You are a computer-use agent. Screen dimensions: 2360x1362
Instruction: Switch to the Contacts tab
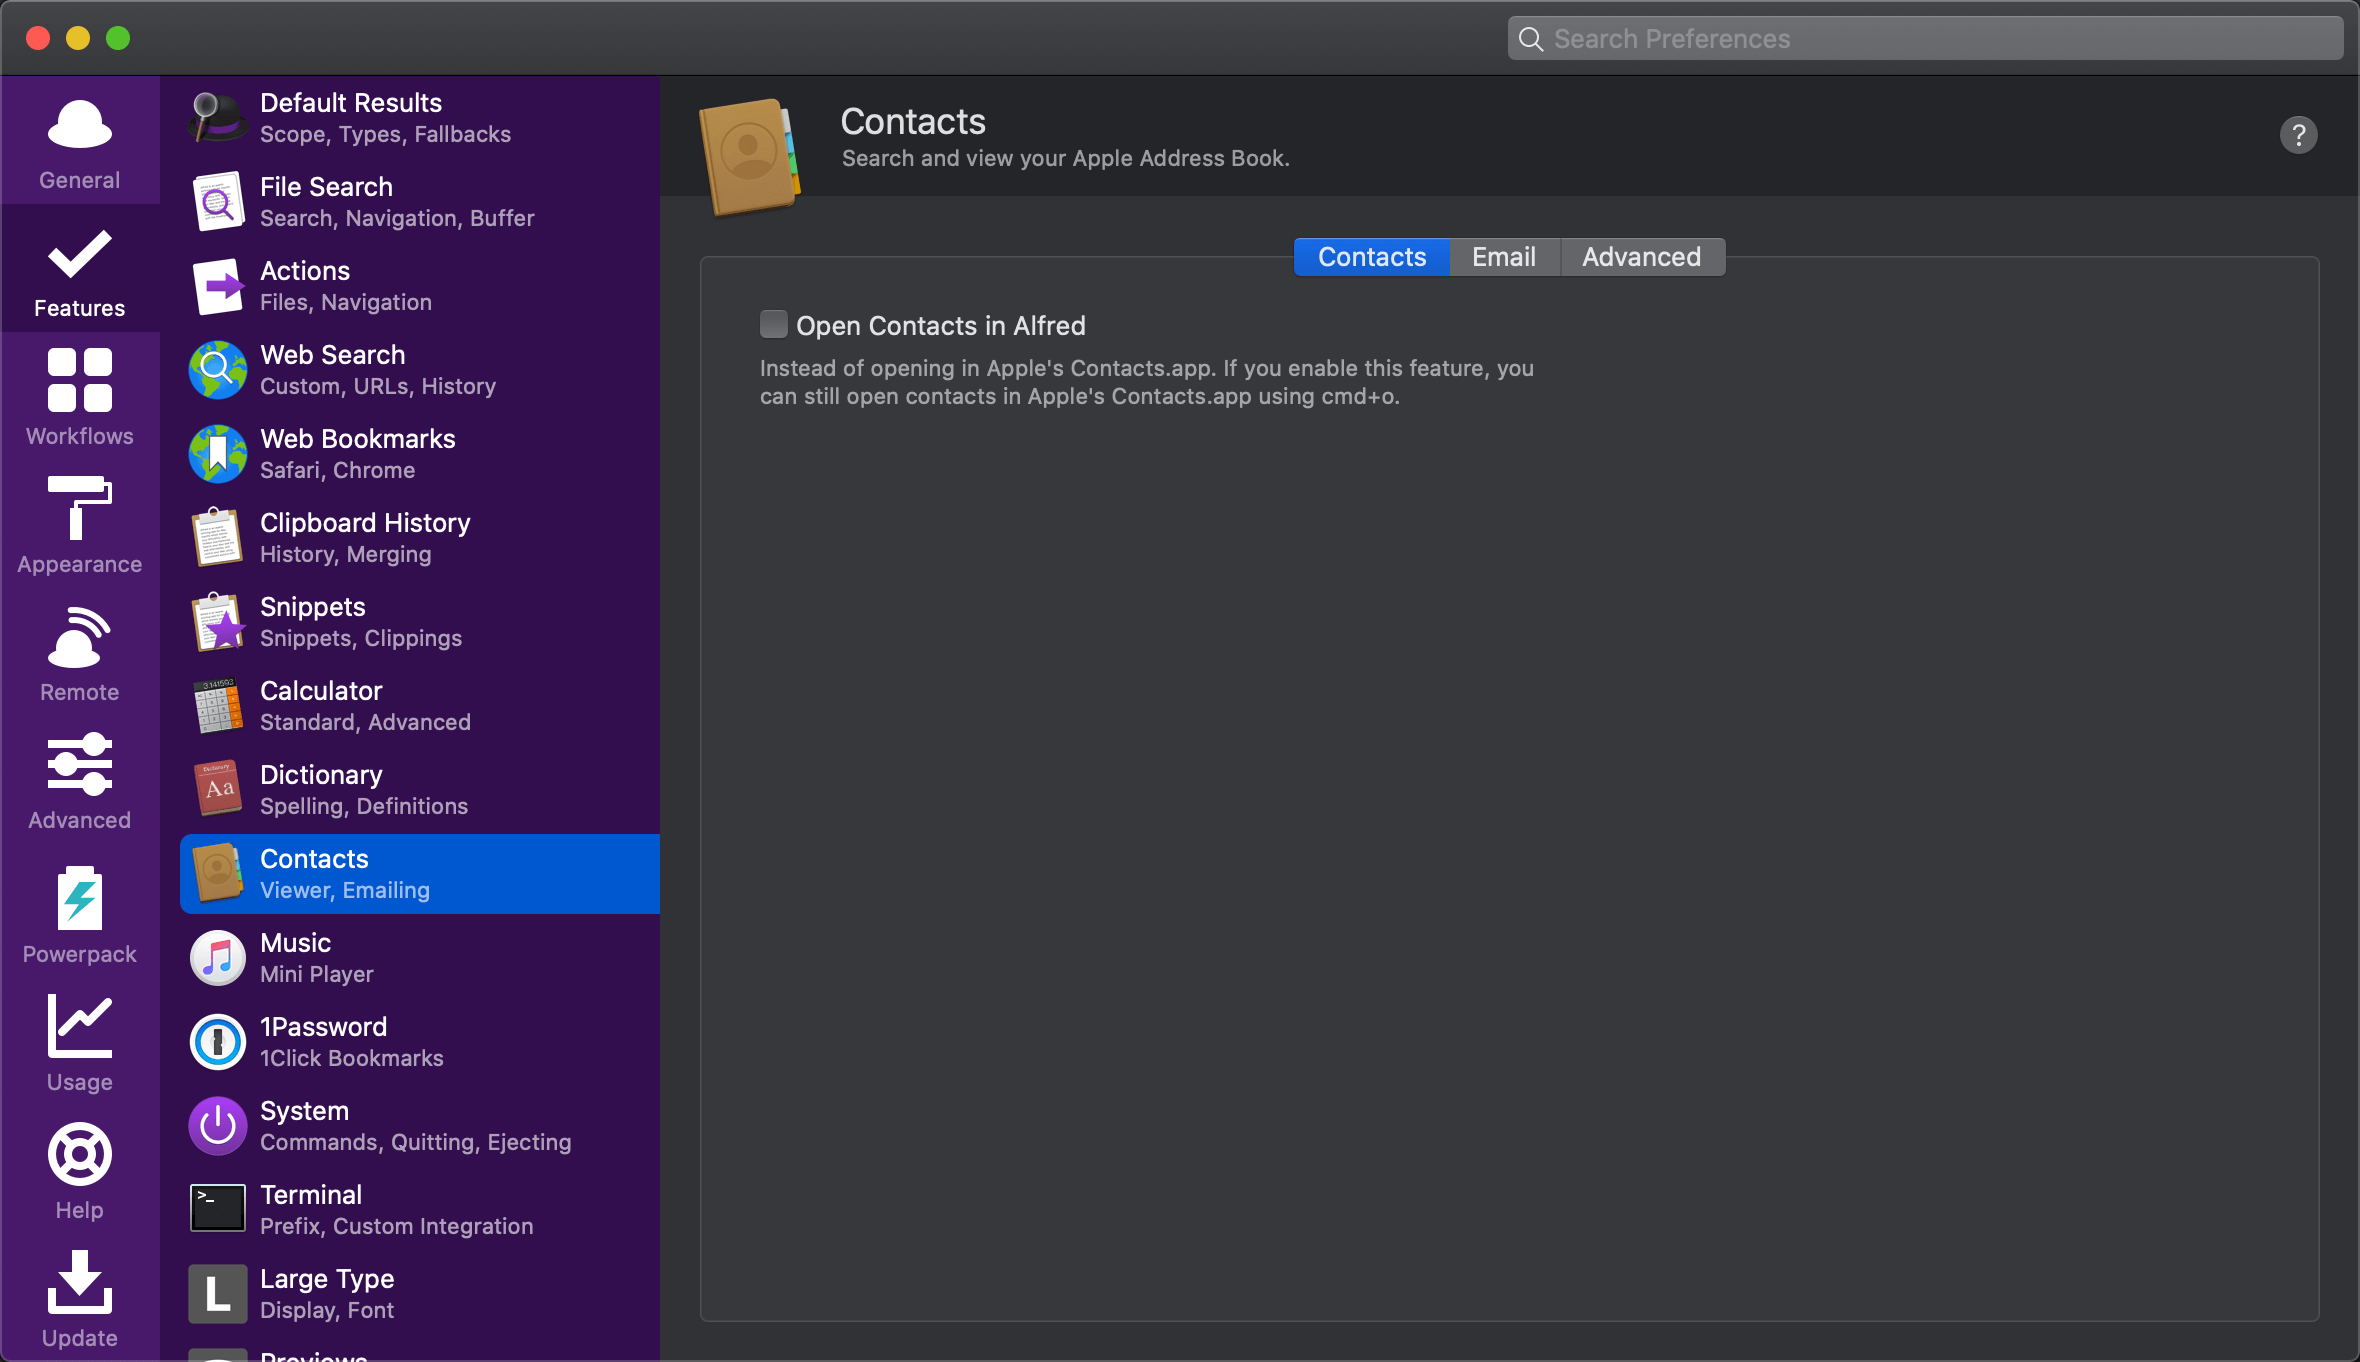click(1372, 257)
